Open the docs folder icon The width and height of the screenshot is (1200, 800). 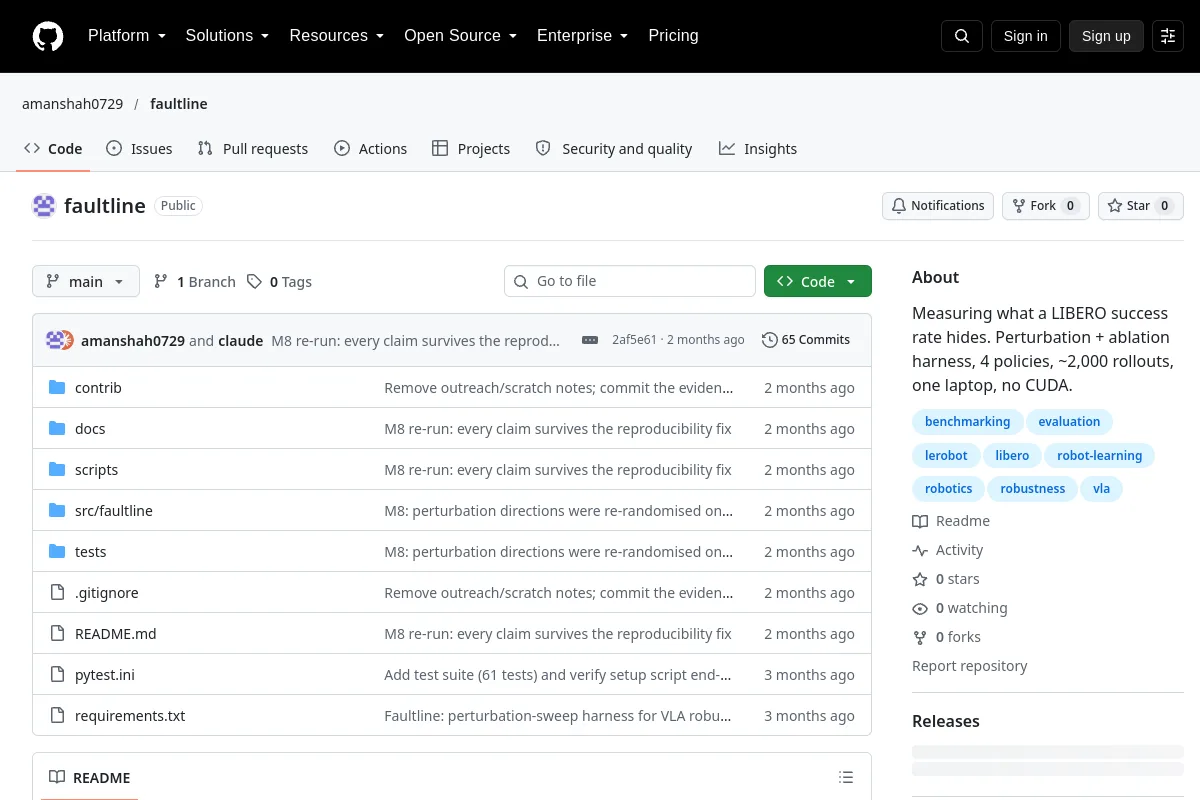tap(57, 429)
